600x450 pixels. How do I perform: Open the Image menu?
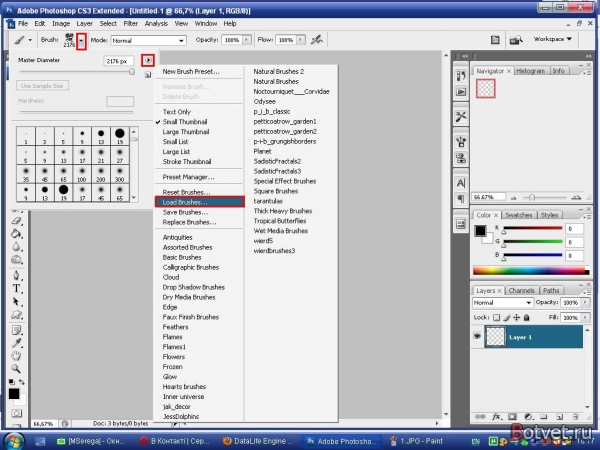[x=61, y=23]
